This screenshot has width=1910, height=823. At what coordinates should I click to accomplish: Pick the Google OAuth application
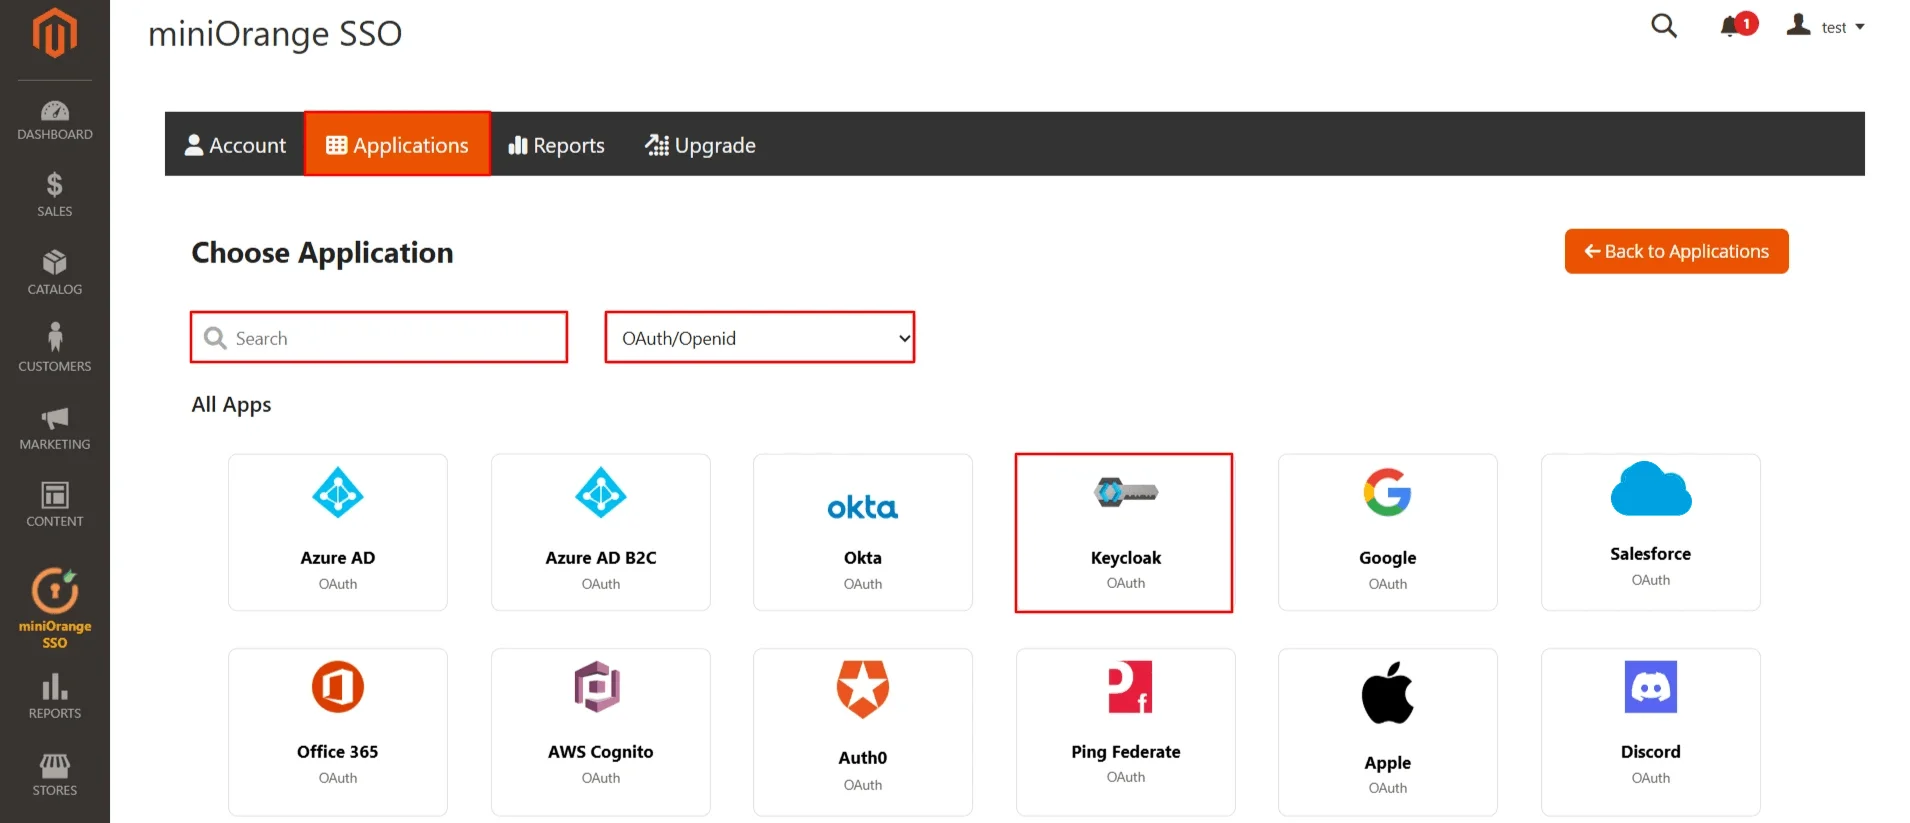coord(1388,532)
